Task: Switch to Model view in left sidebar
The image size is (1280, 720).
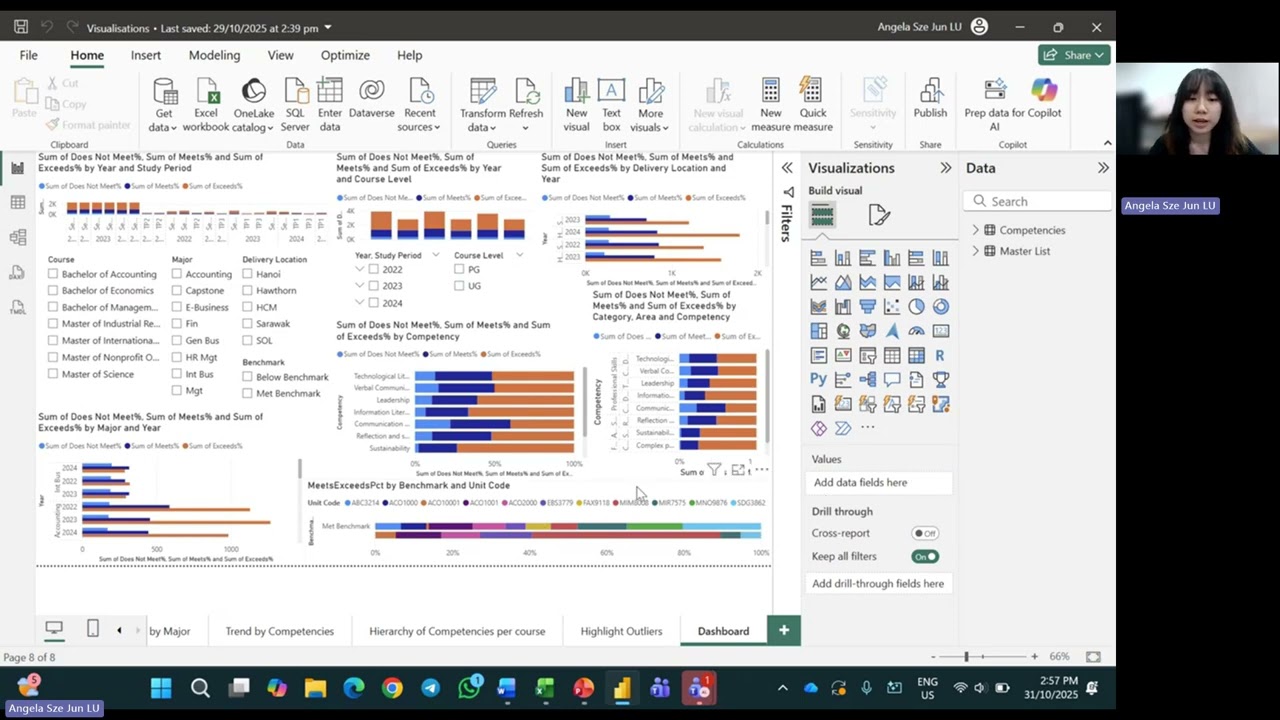Action: click(x=17, y=238)
